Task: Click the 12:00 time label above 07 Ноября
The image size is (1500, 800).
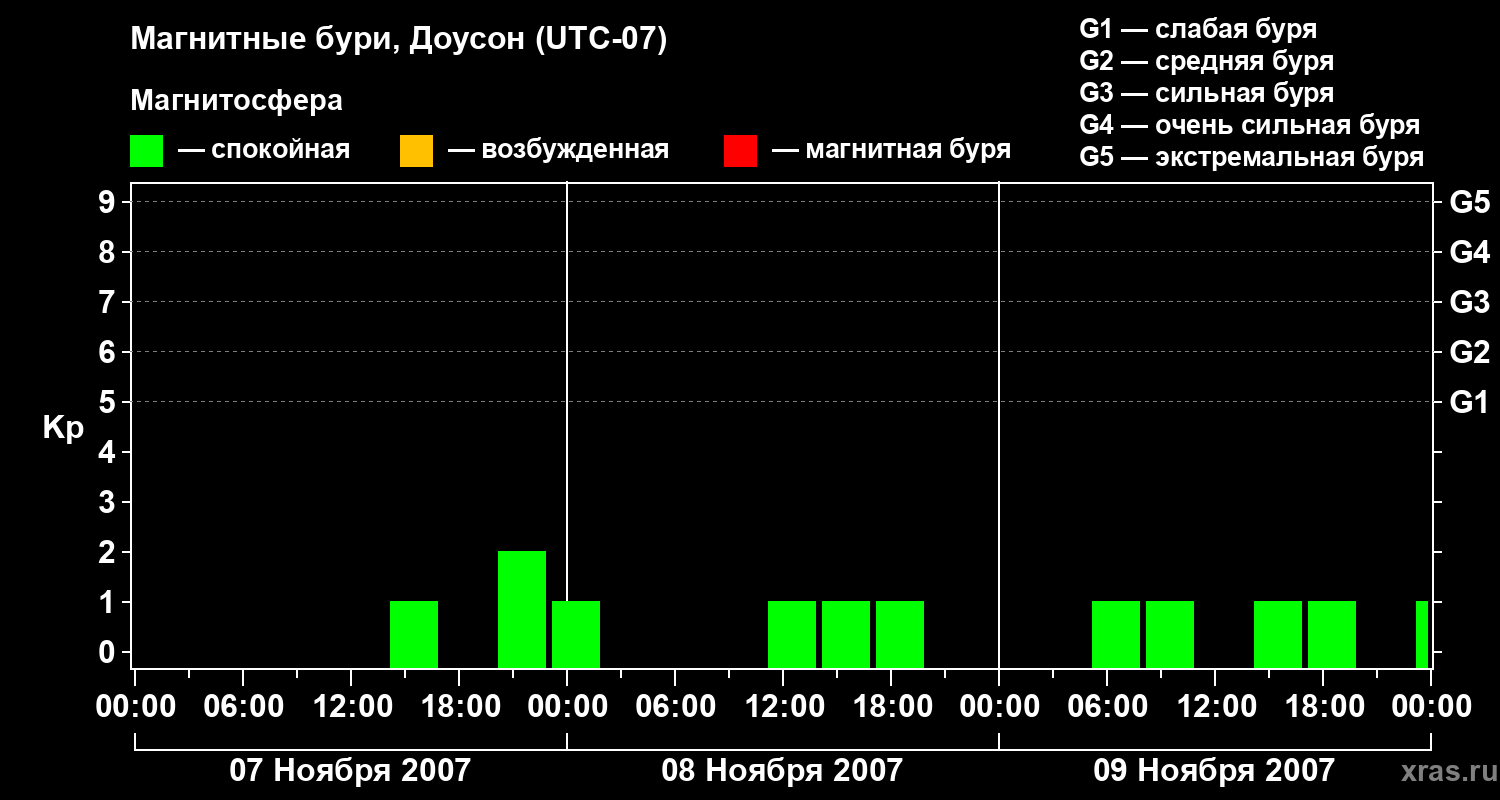Action: 352,707
